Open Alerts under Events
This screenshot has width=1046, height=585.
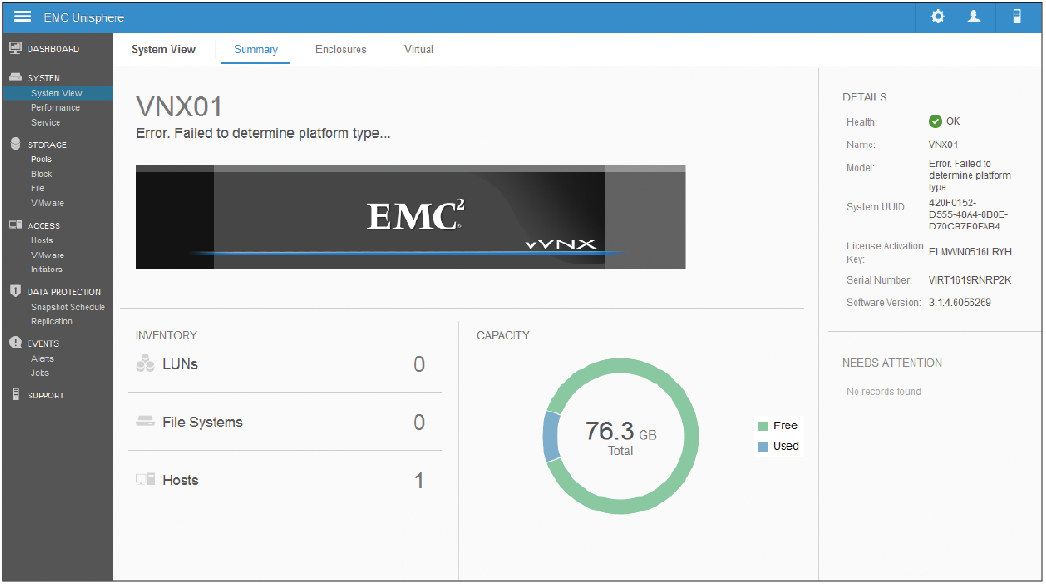42,359
